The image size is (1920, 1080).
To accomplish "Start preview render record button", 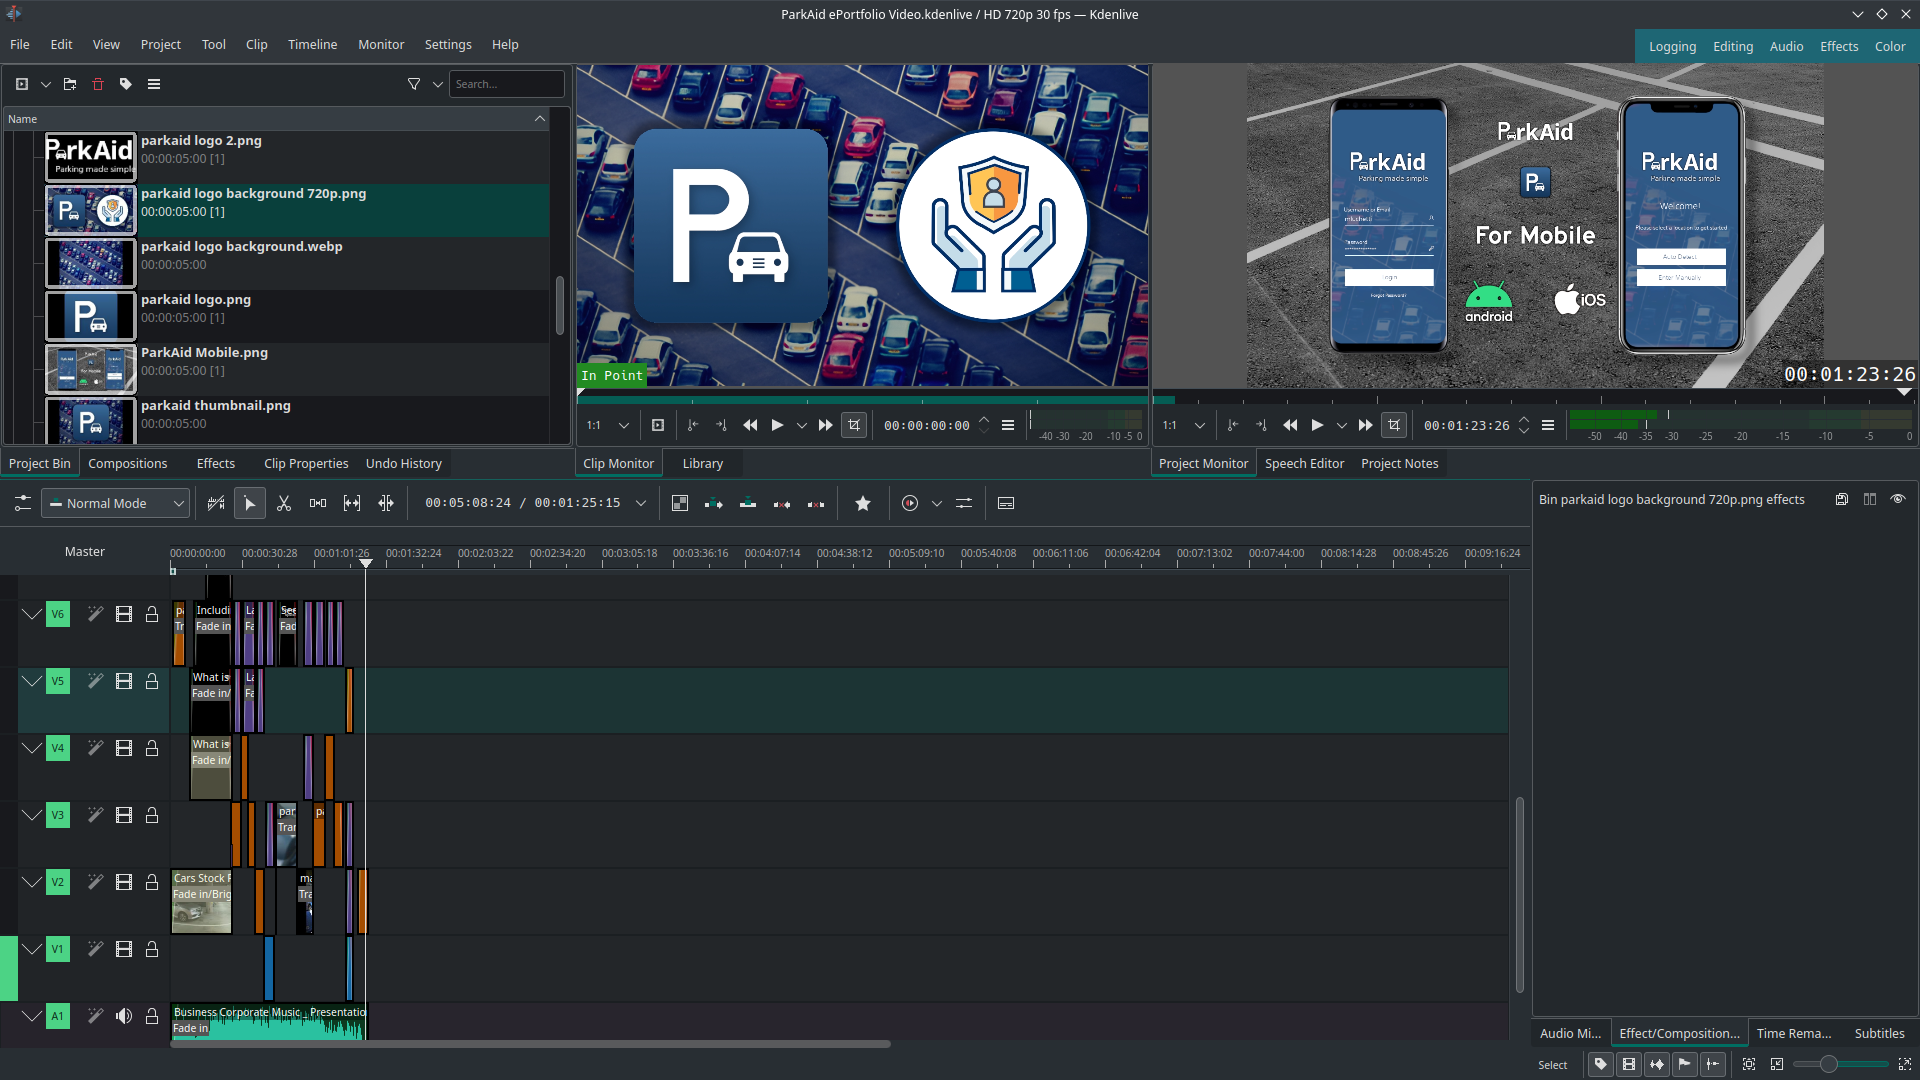I will click(x=910, y=503).
